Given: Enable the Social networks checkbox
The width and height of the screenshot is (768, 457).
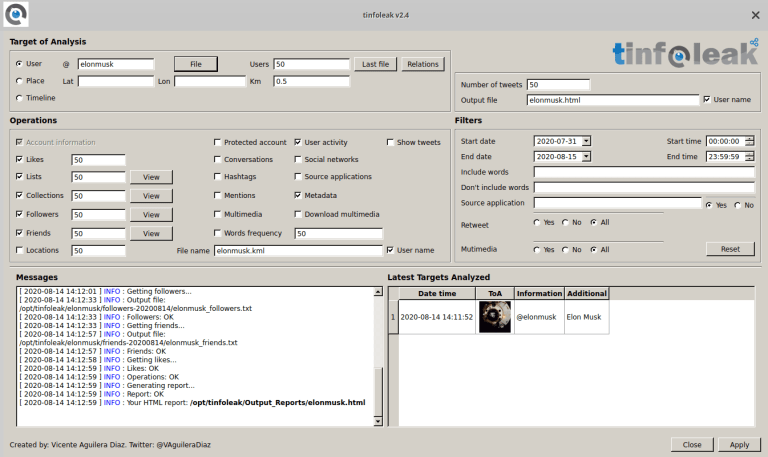Looking at the screenshot, I should pos(297,159).
